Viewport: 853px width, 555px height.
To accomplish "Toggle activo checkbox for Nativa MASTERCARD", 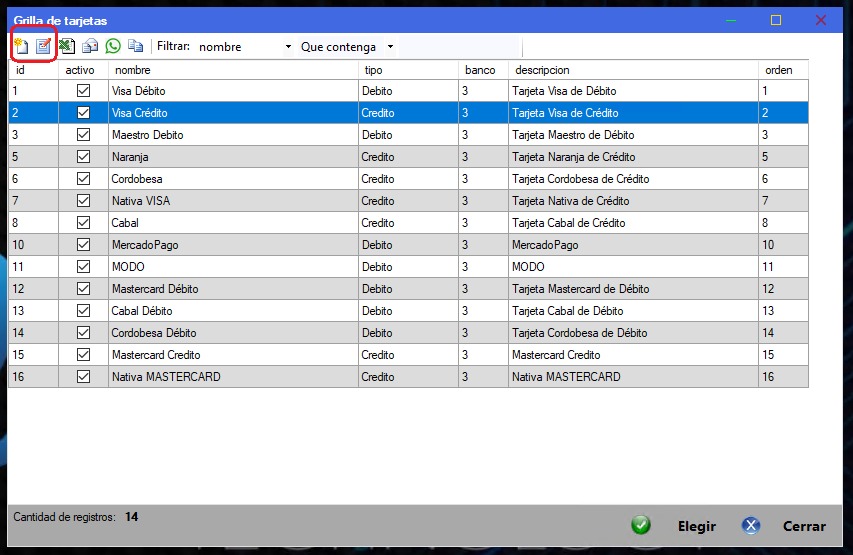I will coord(83,377).
